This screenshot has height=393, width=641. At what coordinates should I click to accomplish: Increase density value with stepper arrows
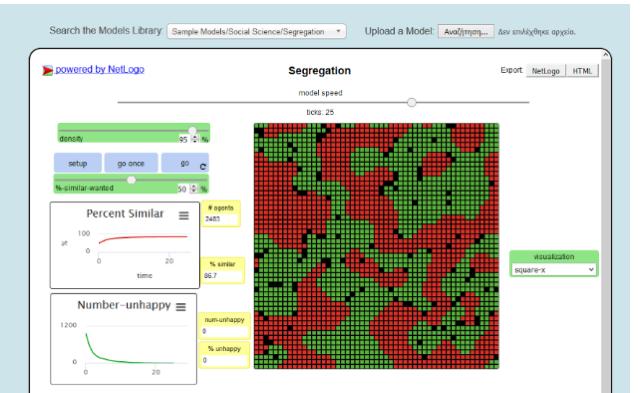coord(195,139)
